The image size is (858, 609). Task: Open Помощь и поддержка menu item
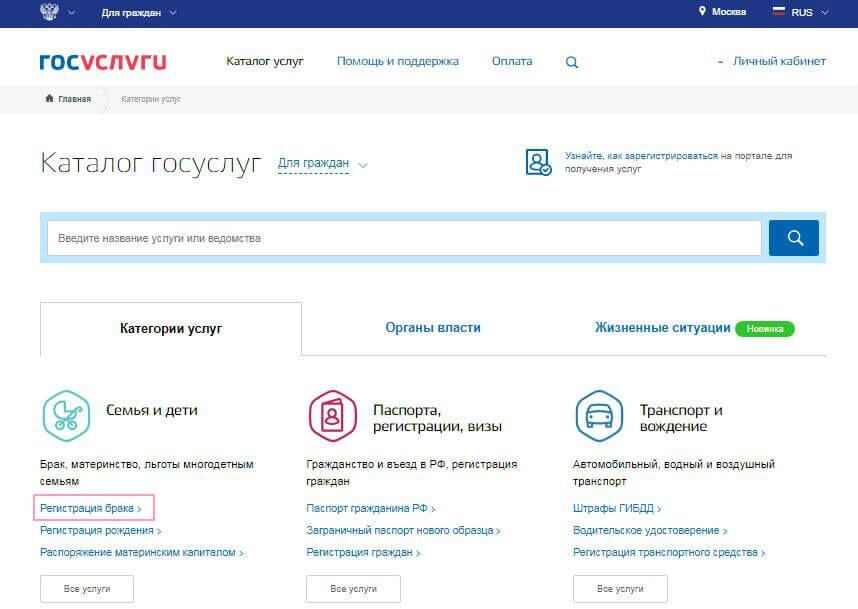click(397, 61)
